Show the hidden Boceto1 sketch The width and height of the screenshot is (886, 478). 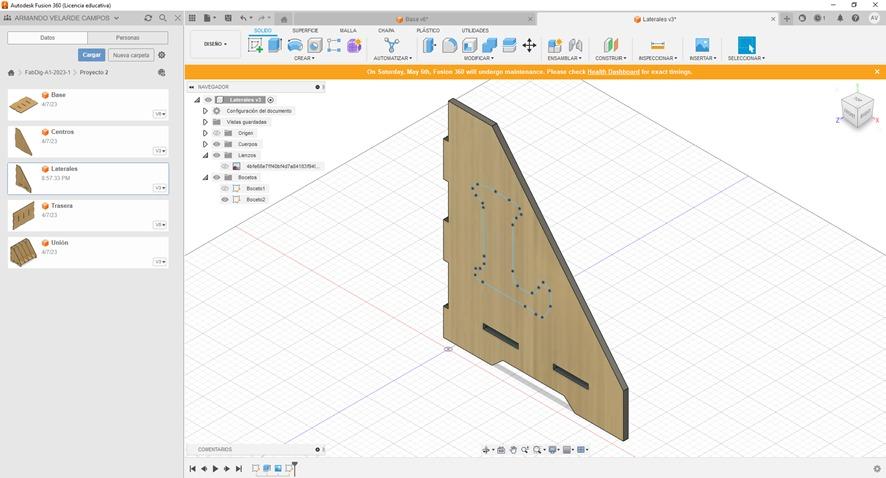coord(225,189)
